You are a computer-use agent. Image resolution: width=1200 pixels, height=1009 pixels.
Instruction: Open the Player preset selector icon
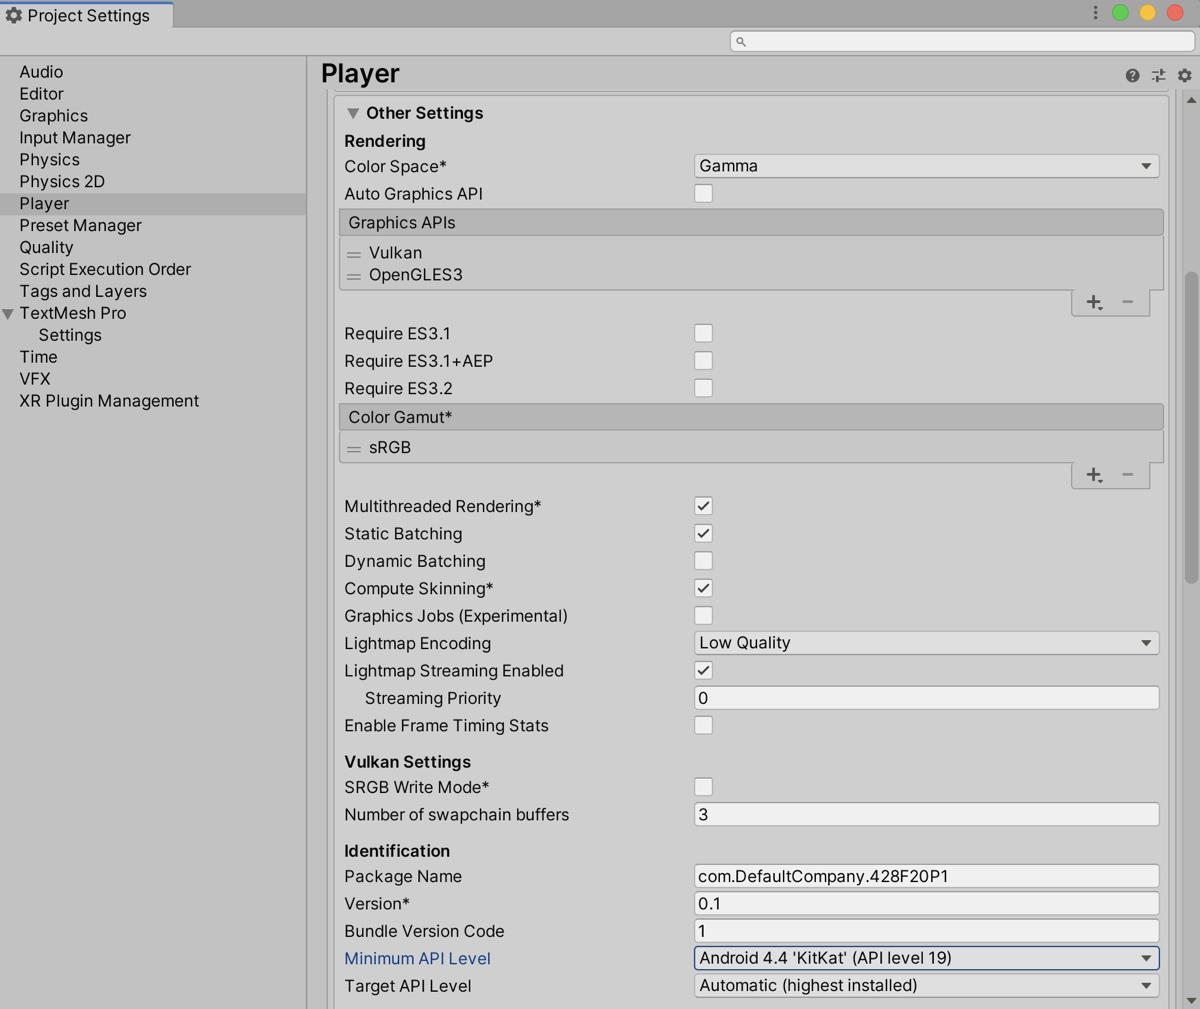(1158, 76)
